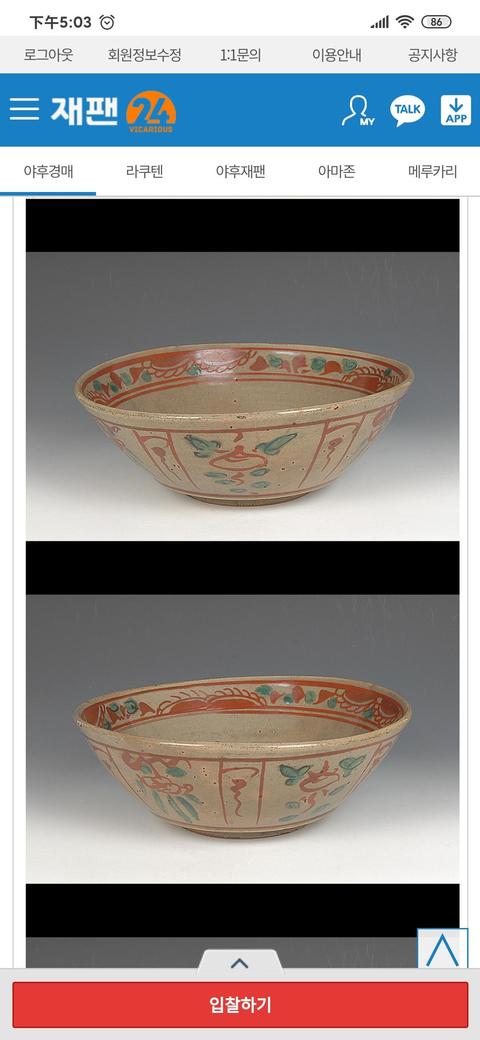The image size is (480, 1040).
Task: Open the second bowl photo
Action: 243,738
